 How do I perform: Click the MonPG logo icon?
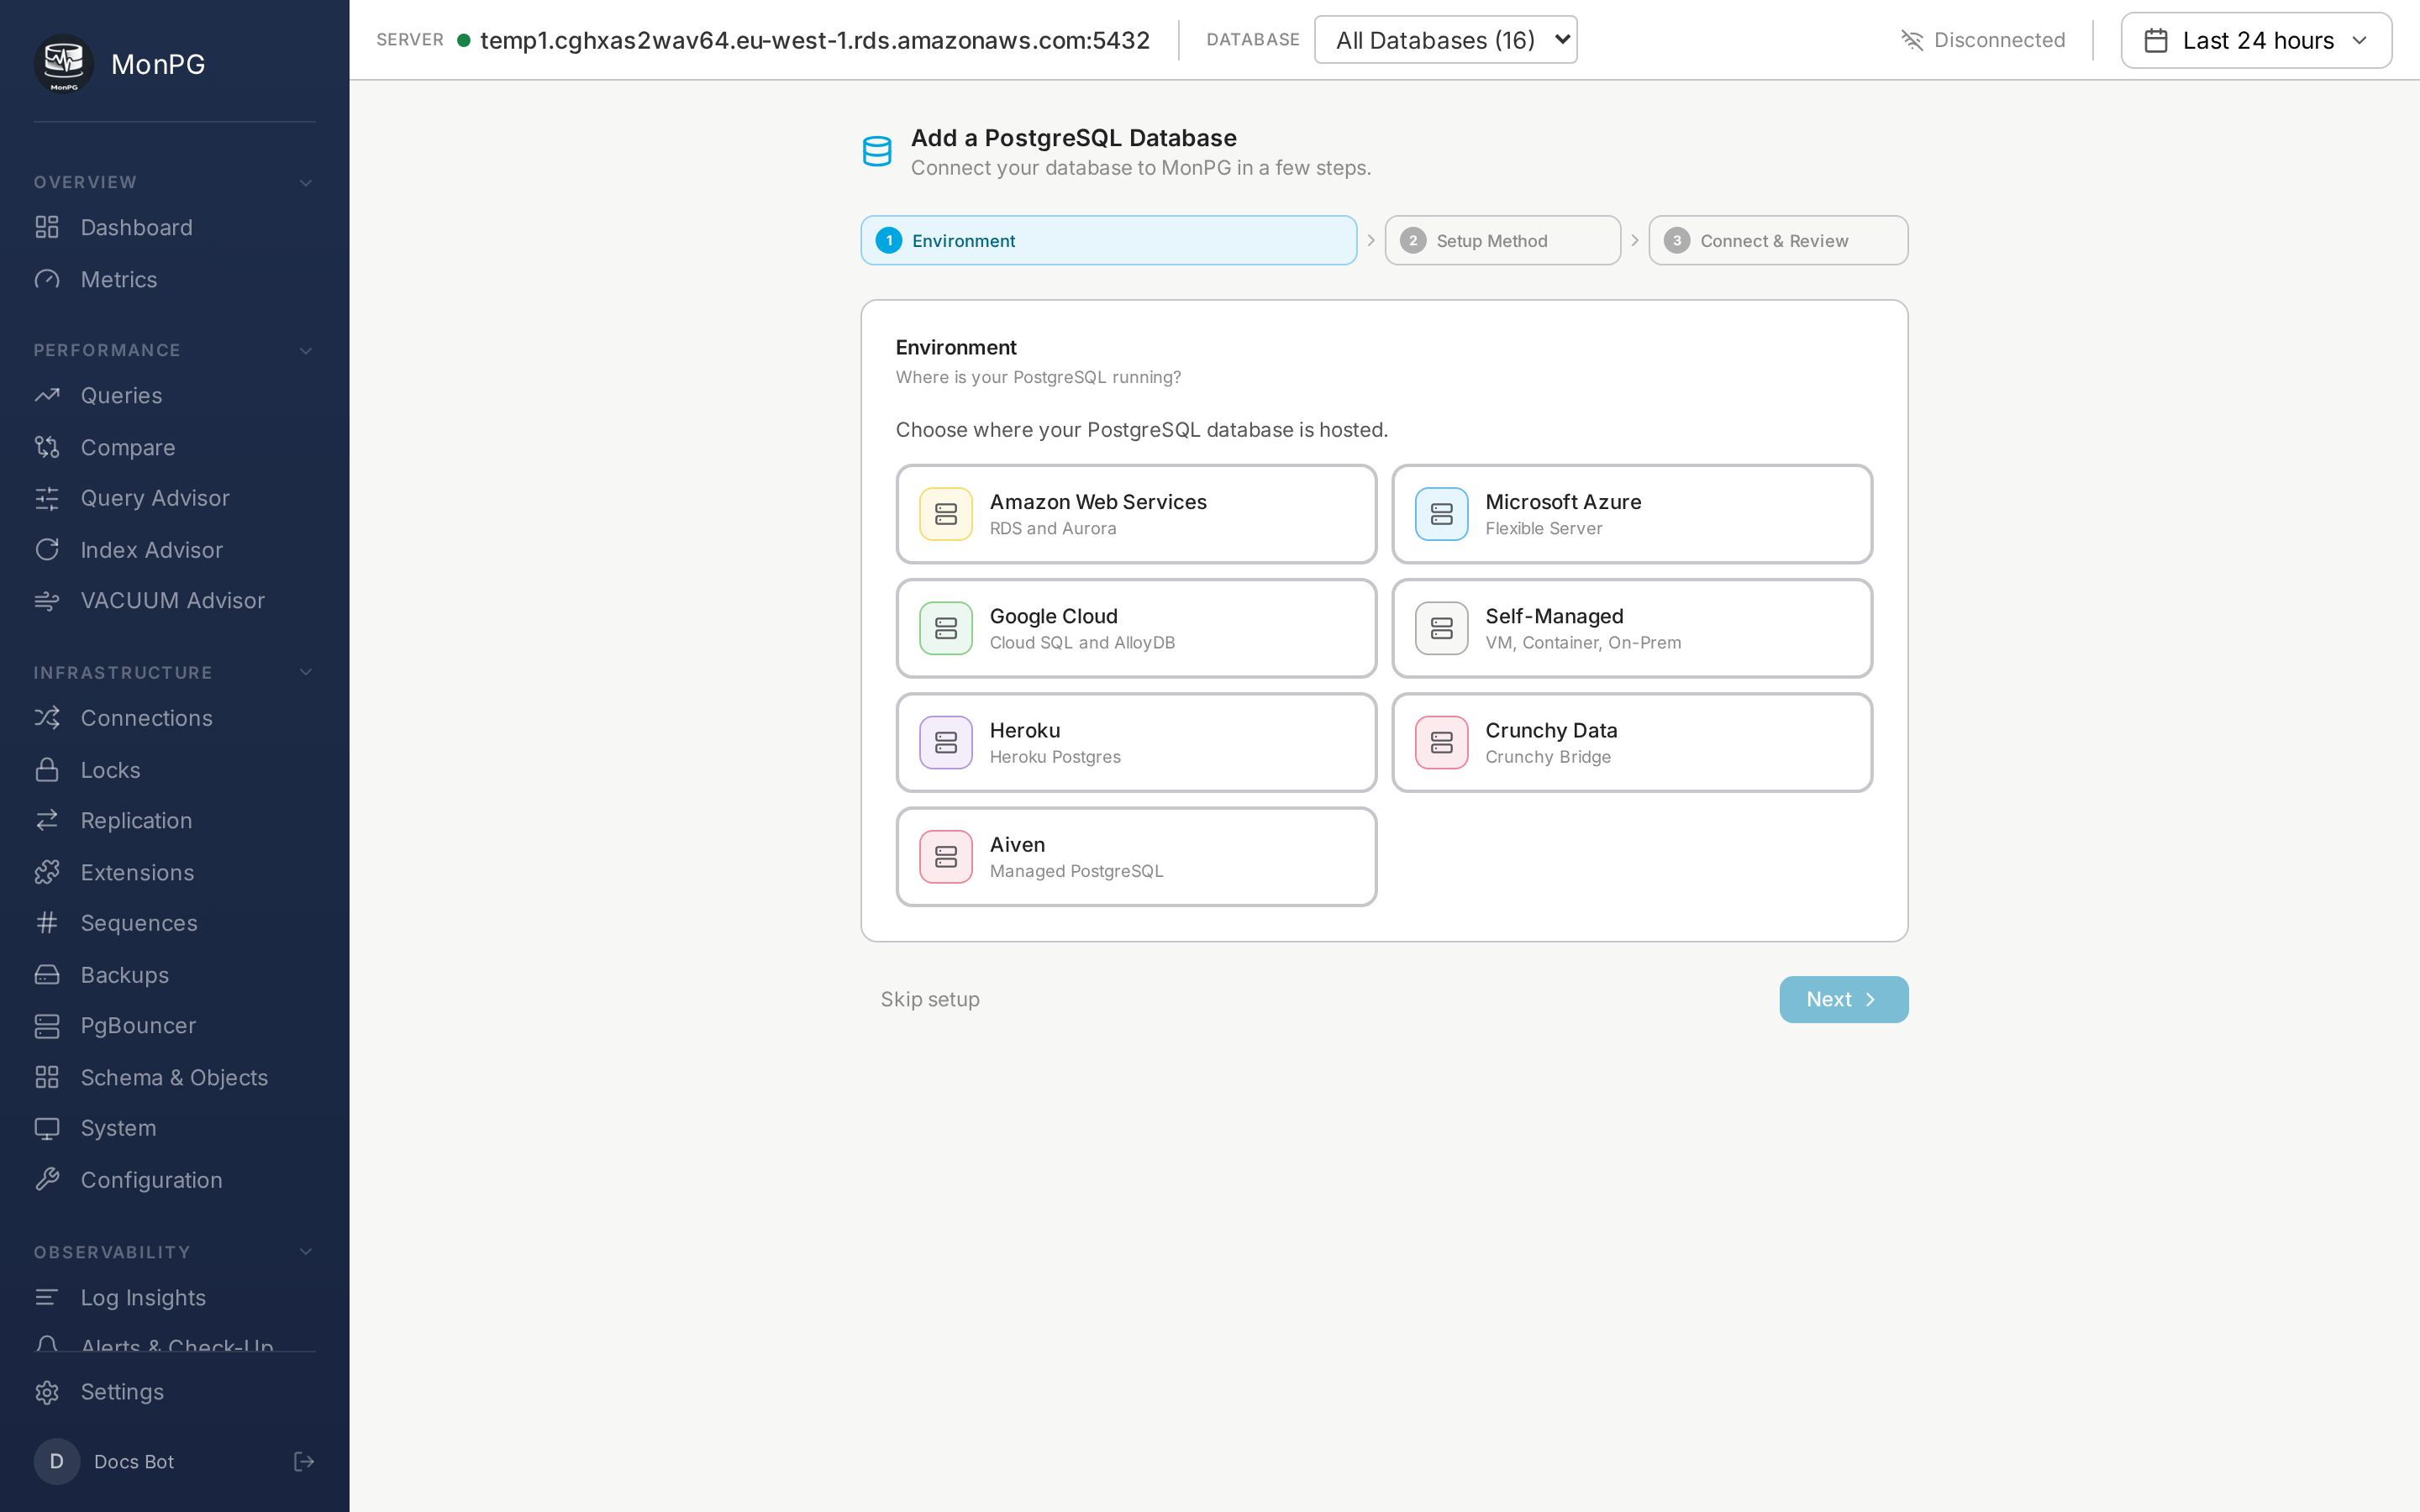point(64,64)
